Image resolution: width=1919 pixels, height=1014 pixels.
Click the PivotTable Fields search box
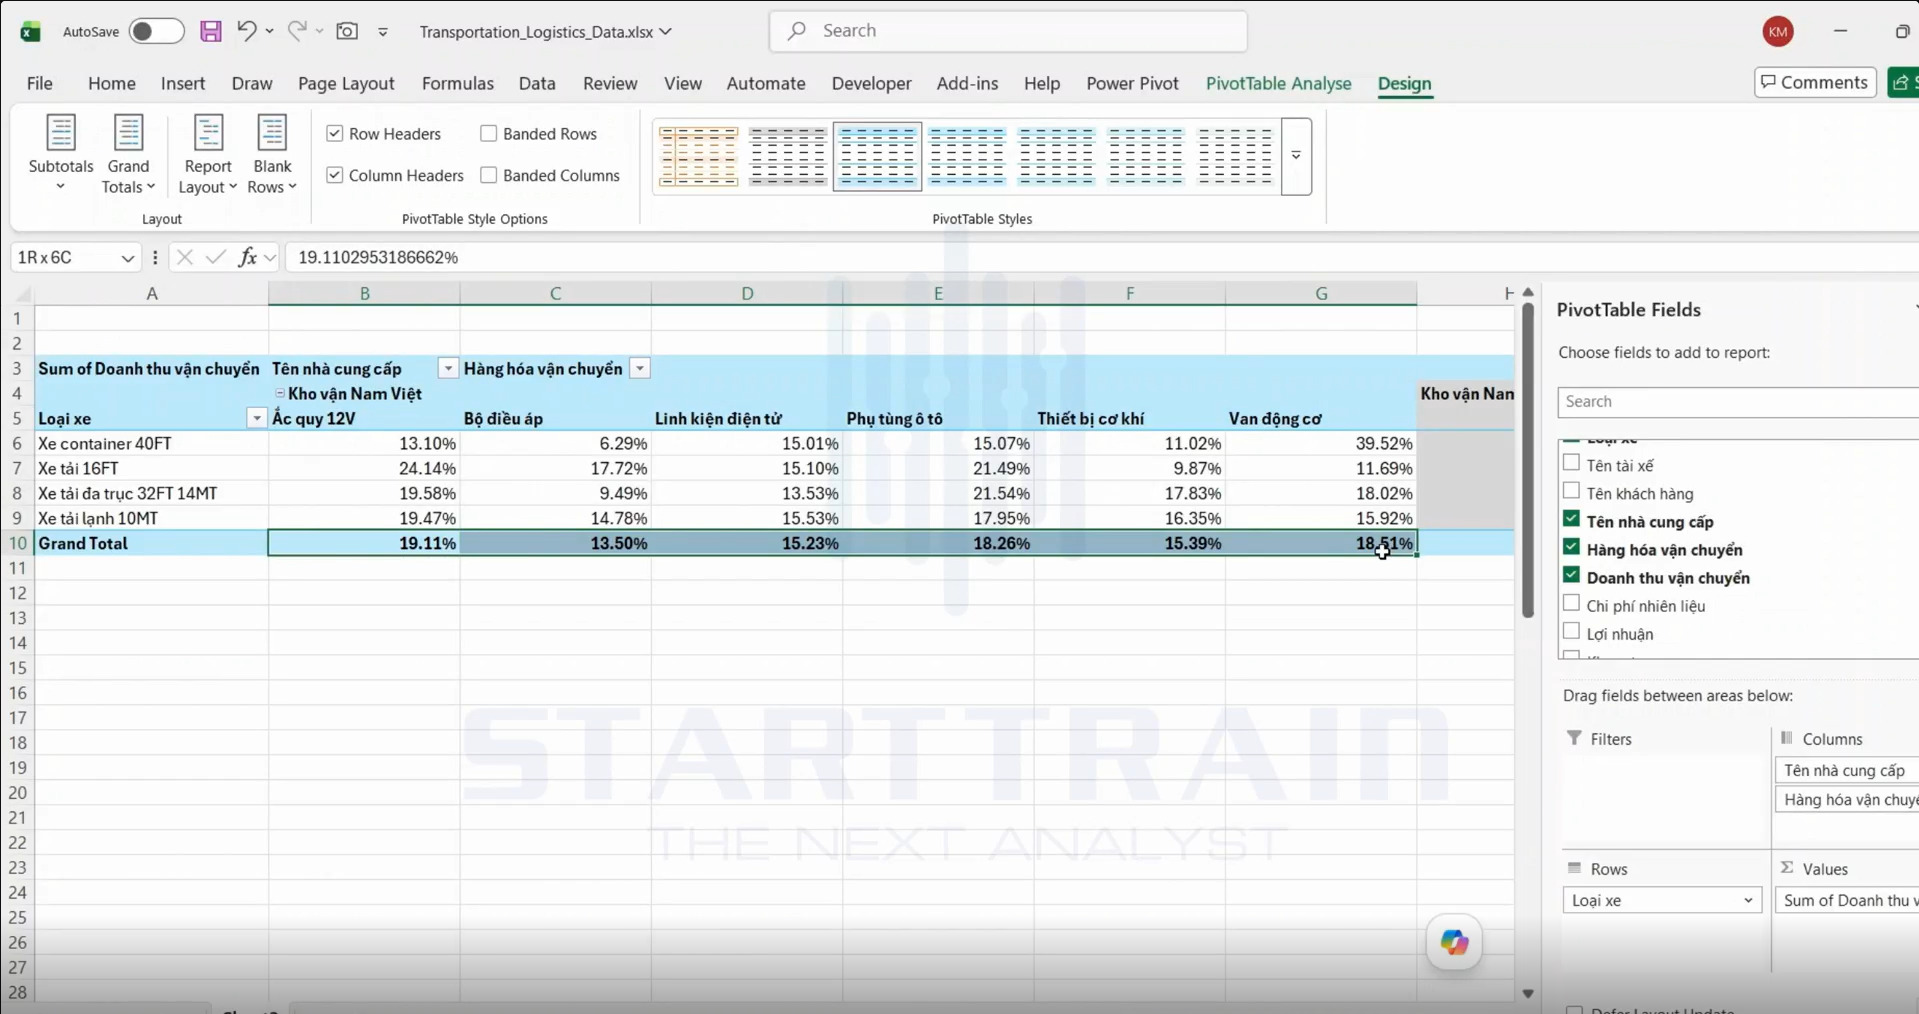(1738, 401)
